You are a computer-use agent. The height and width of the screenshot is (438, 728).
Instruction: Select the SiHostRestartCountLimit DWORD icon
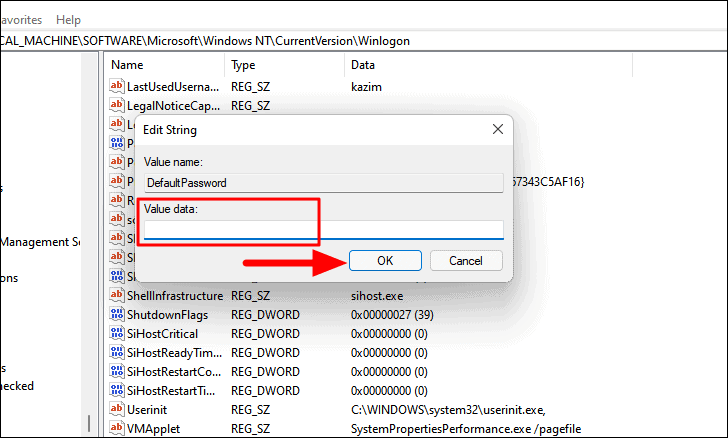117,371
